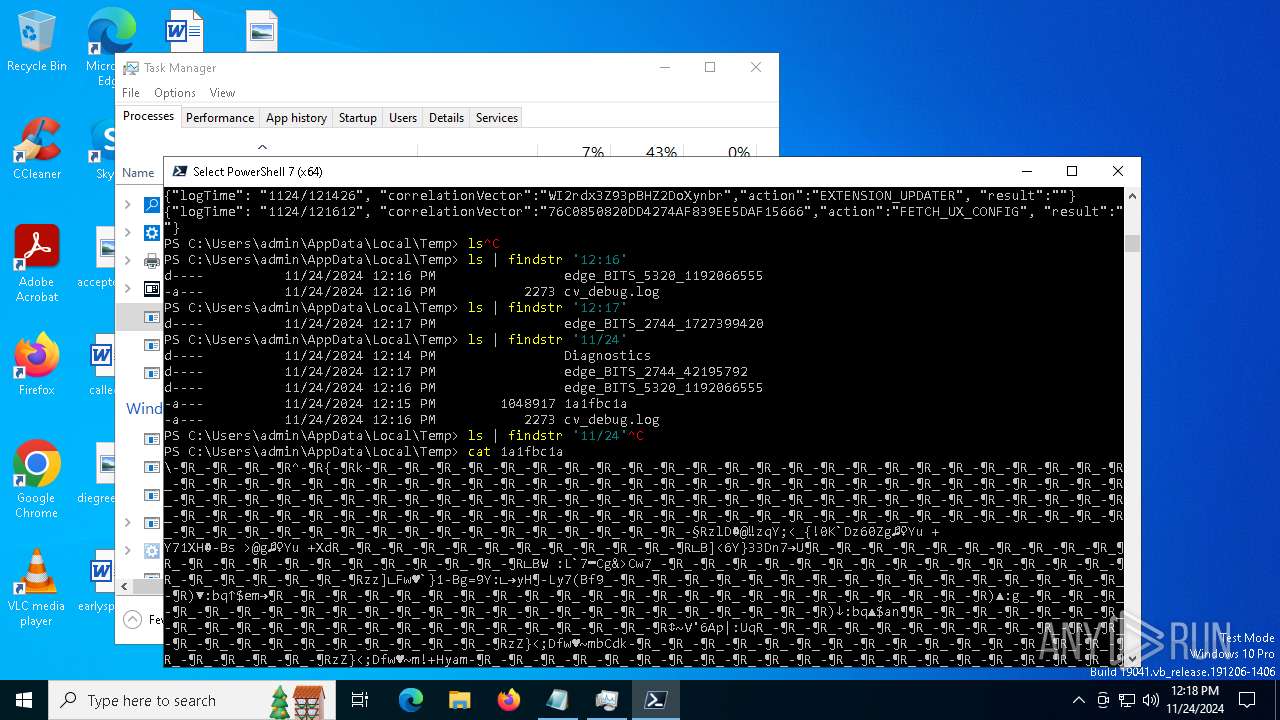Open Adobe Acrobat desktop shortcut
The height and width of the screenshot is (720, 1280).
(36, 264)
